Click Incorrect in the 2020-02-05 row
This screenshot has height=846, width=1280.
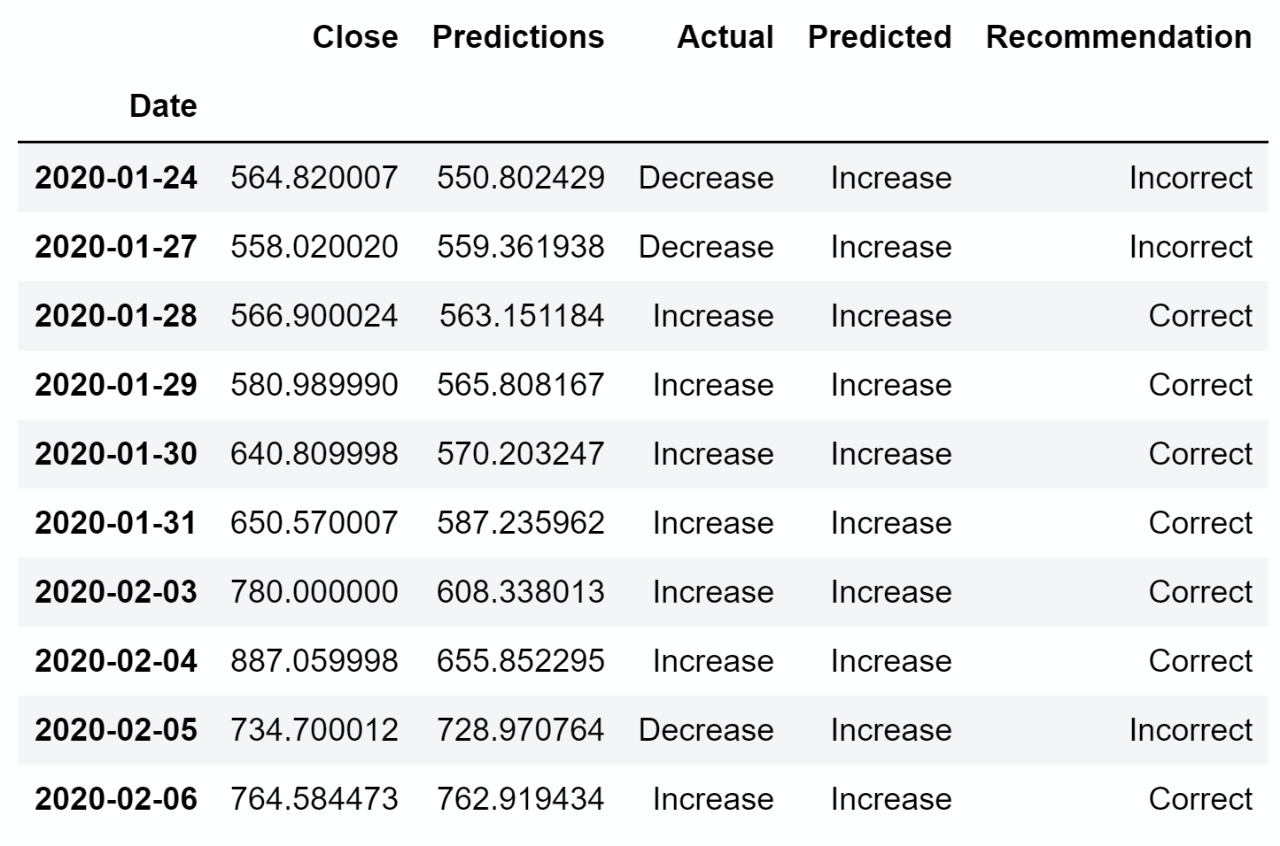click(1190, 730)
